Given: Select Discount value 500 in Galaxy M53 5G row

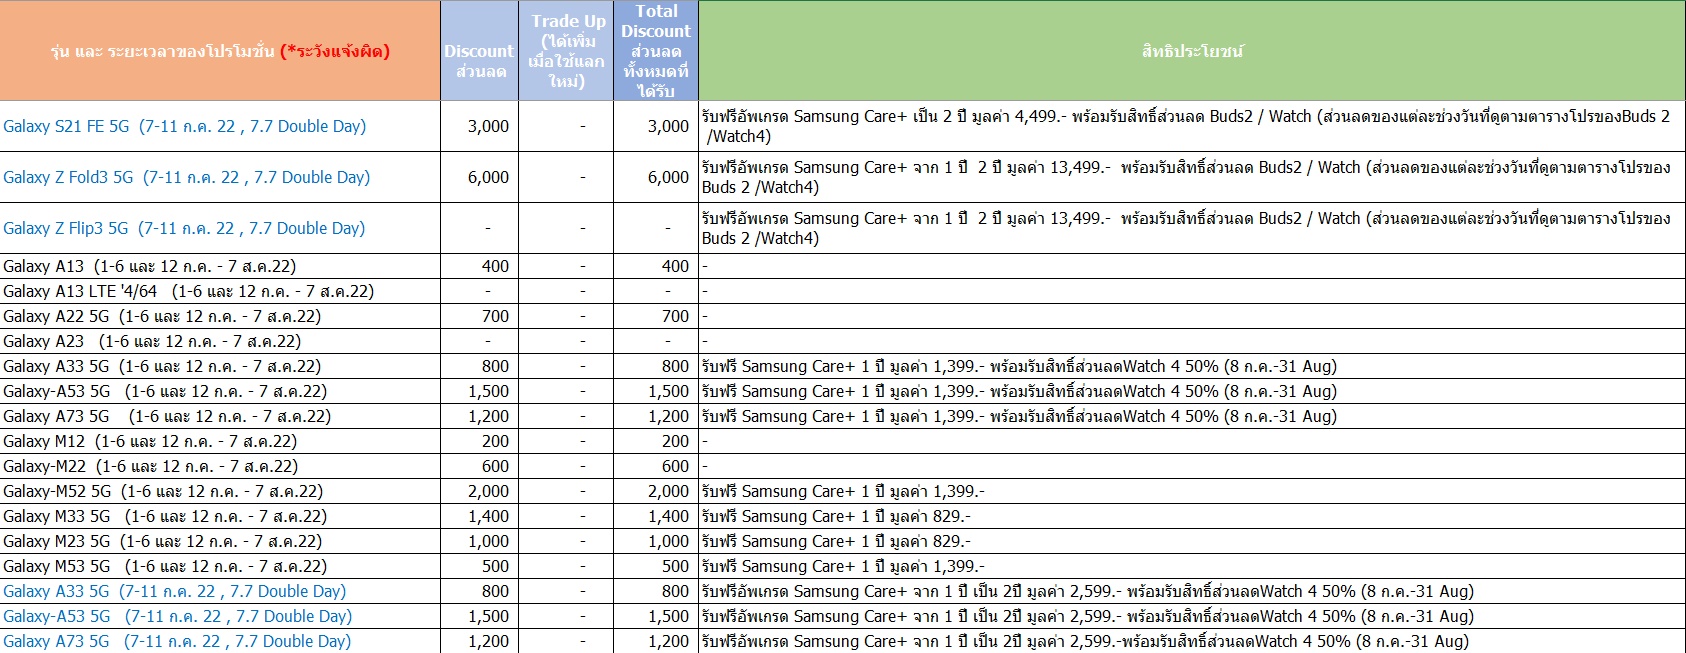Looking at the screenshot, I should [479, 566].
